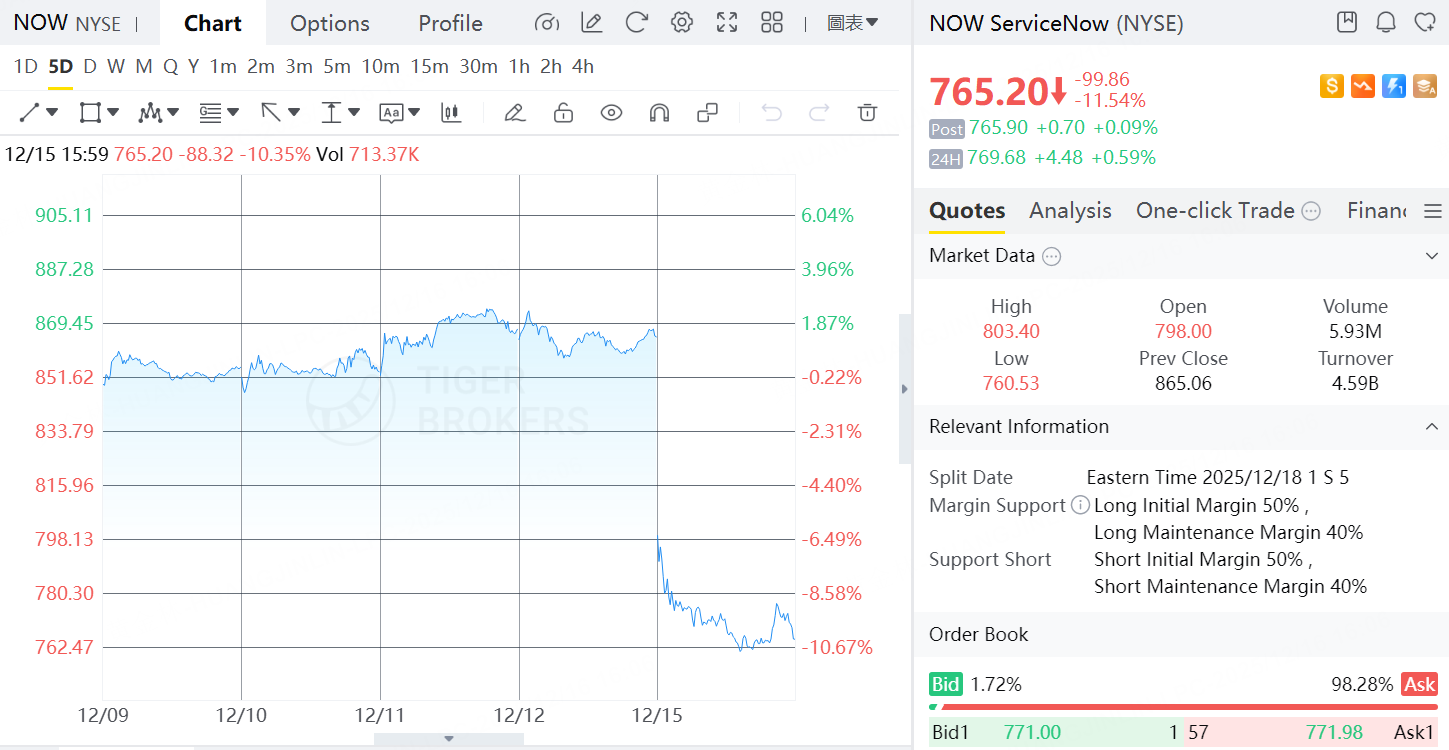Viewport: 1449px width, 750px height.
Task: Open chart settings gear icon
Action: coord(682,23)
